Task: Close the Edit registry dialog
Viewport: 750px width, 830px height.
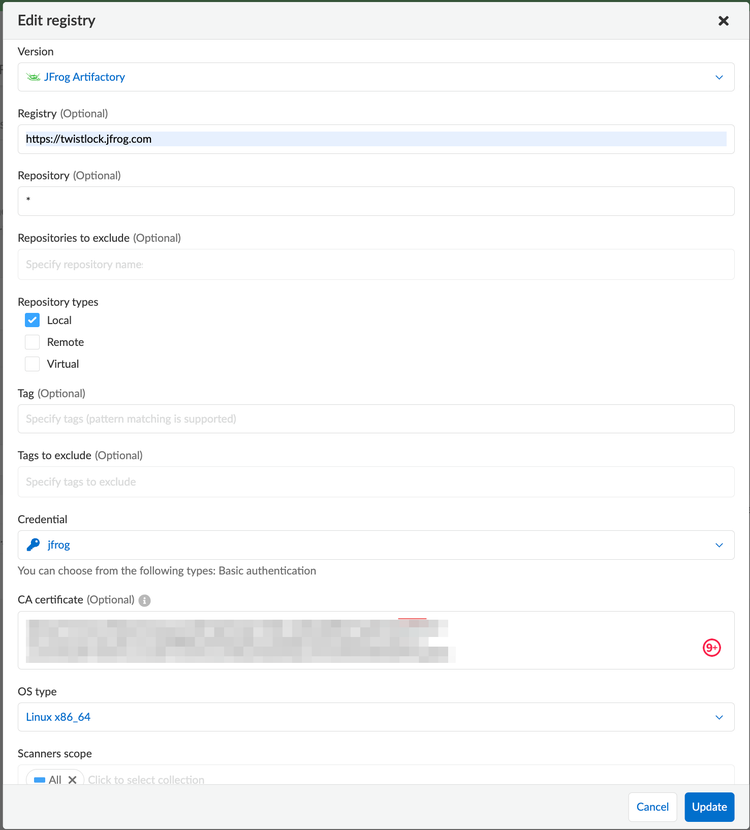Action: pos(723,20)
